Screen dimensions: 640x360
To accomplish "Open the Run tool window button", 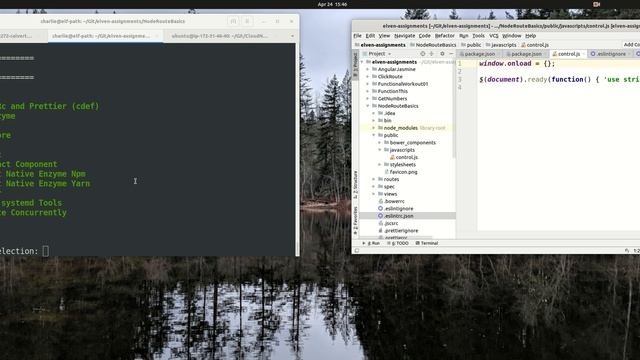I will point(371,243).
